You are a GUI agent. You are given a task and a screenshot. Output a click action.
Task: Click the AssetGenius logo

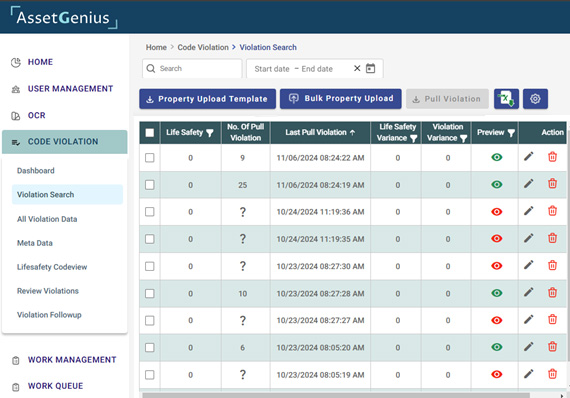point(63,17)
